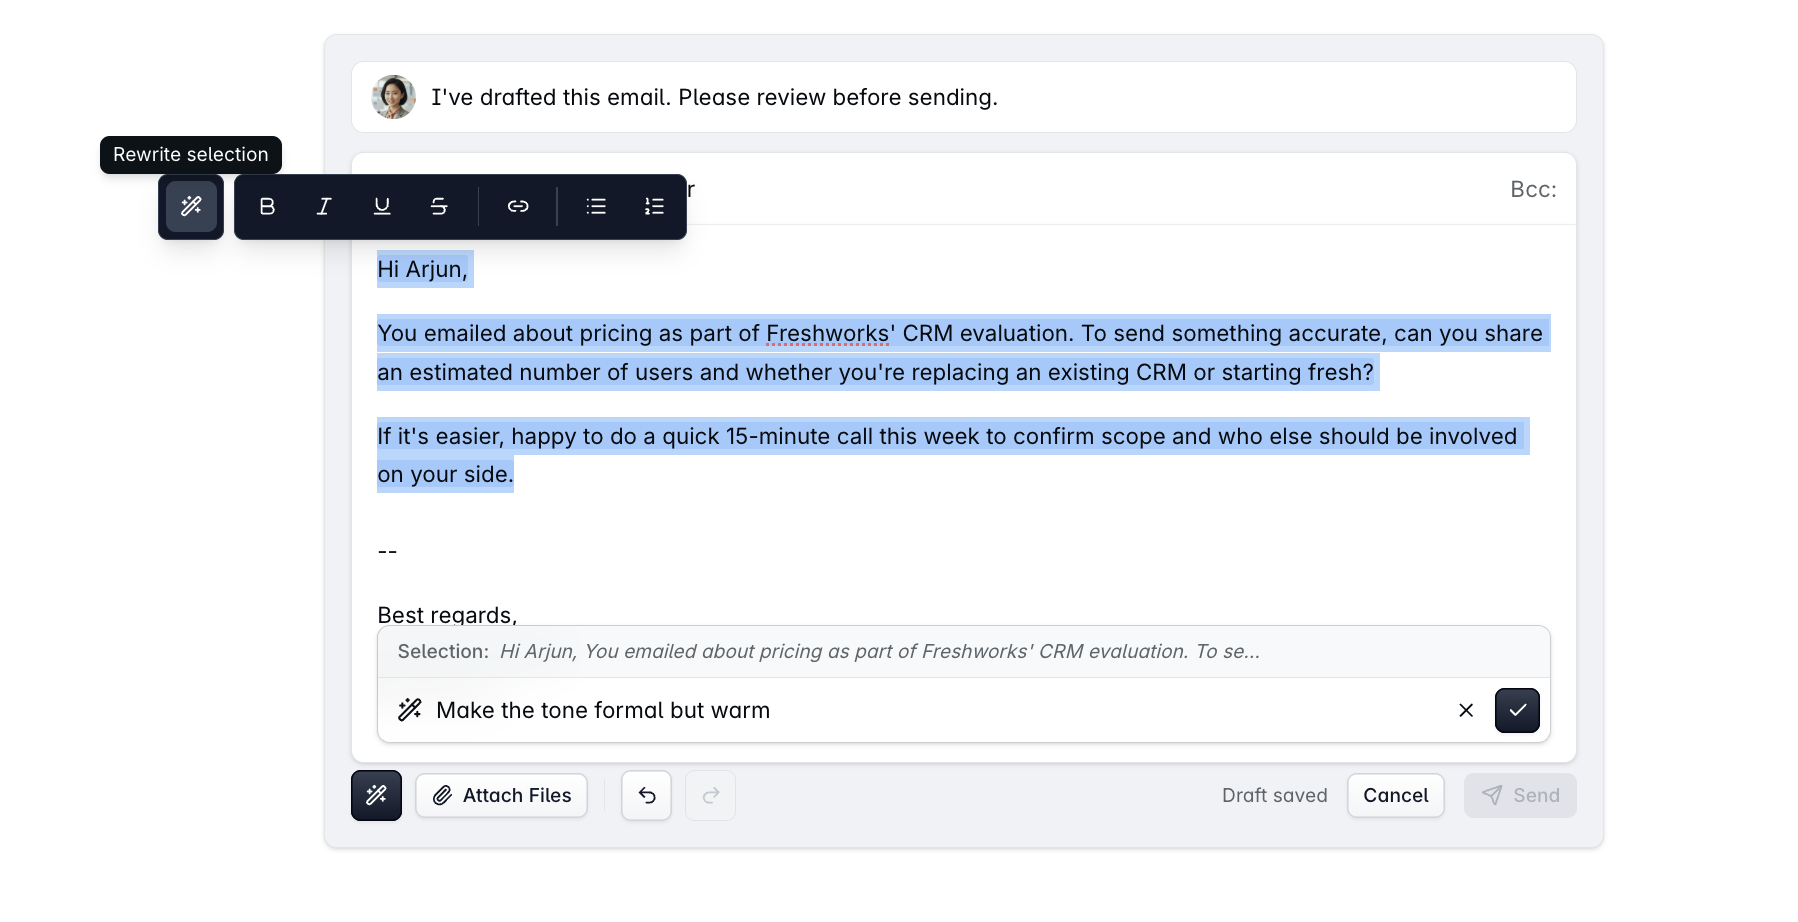The height and width of the screenshot is (922, 1798).
Task: Click the 'Hi Arjun,' greeting line
Action: 423,269
